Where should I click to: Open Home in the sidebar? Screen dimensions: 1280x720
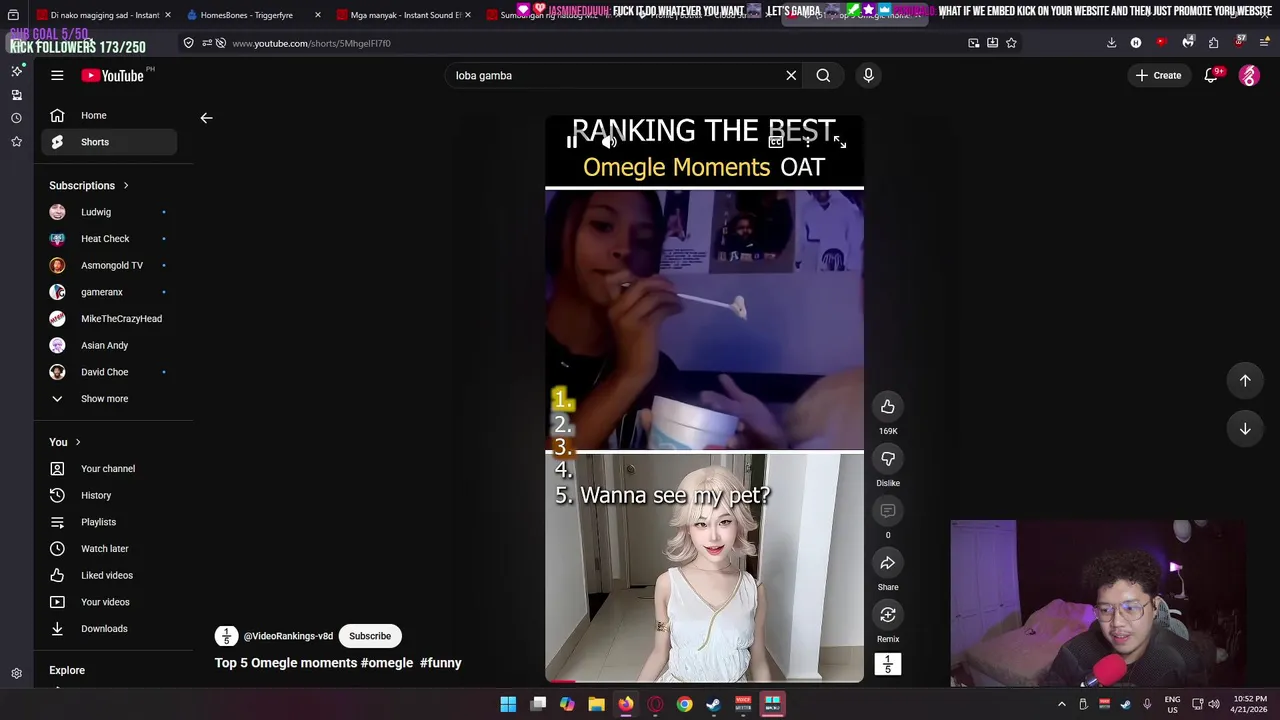coord(109,115)
